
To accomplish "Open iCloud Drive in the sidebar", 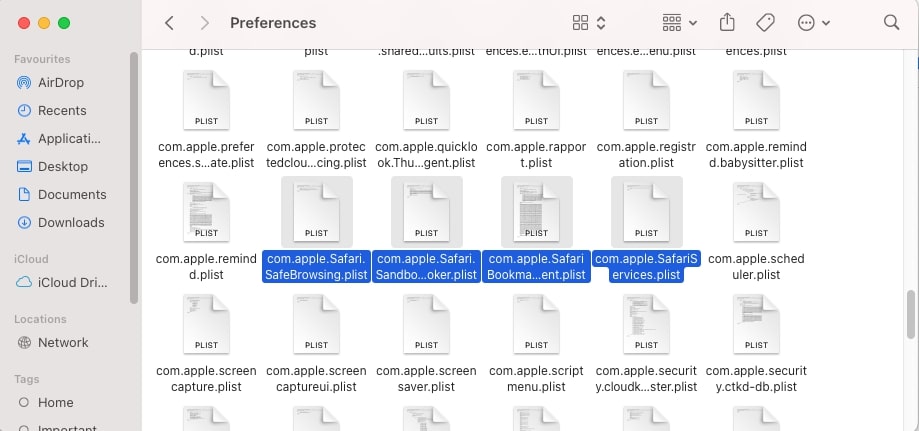I will click(x=73, y=282).
